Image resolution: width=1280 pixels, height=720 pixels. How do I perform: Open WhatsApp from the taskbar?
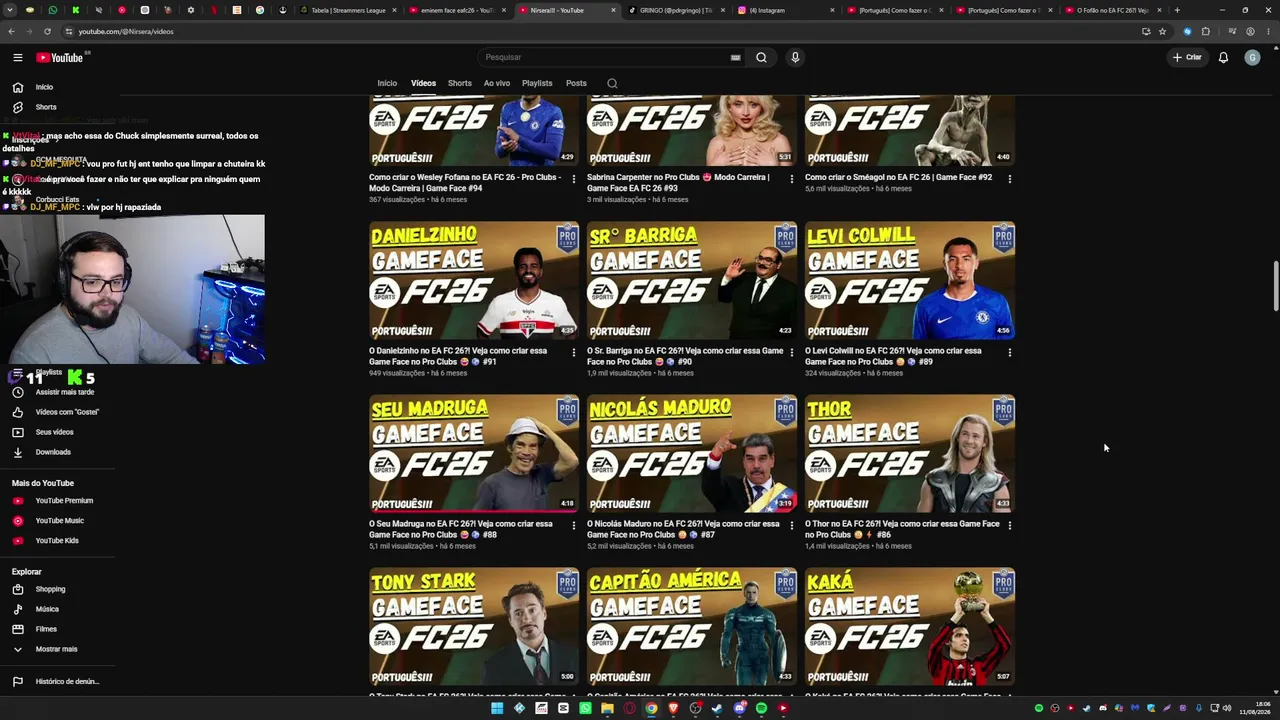point(585,708)
